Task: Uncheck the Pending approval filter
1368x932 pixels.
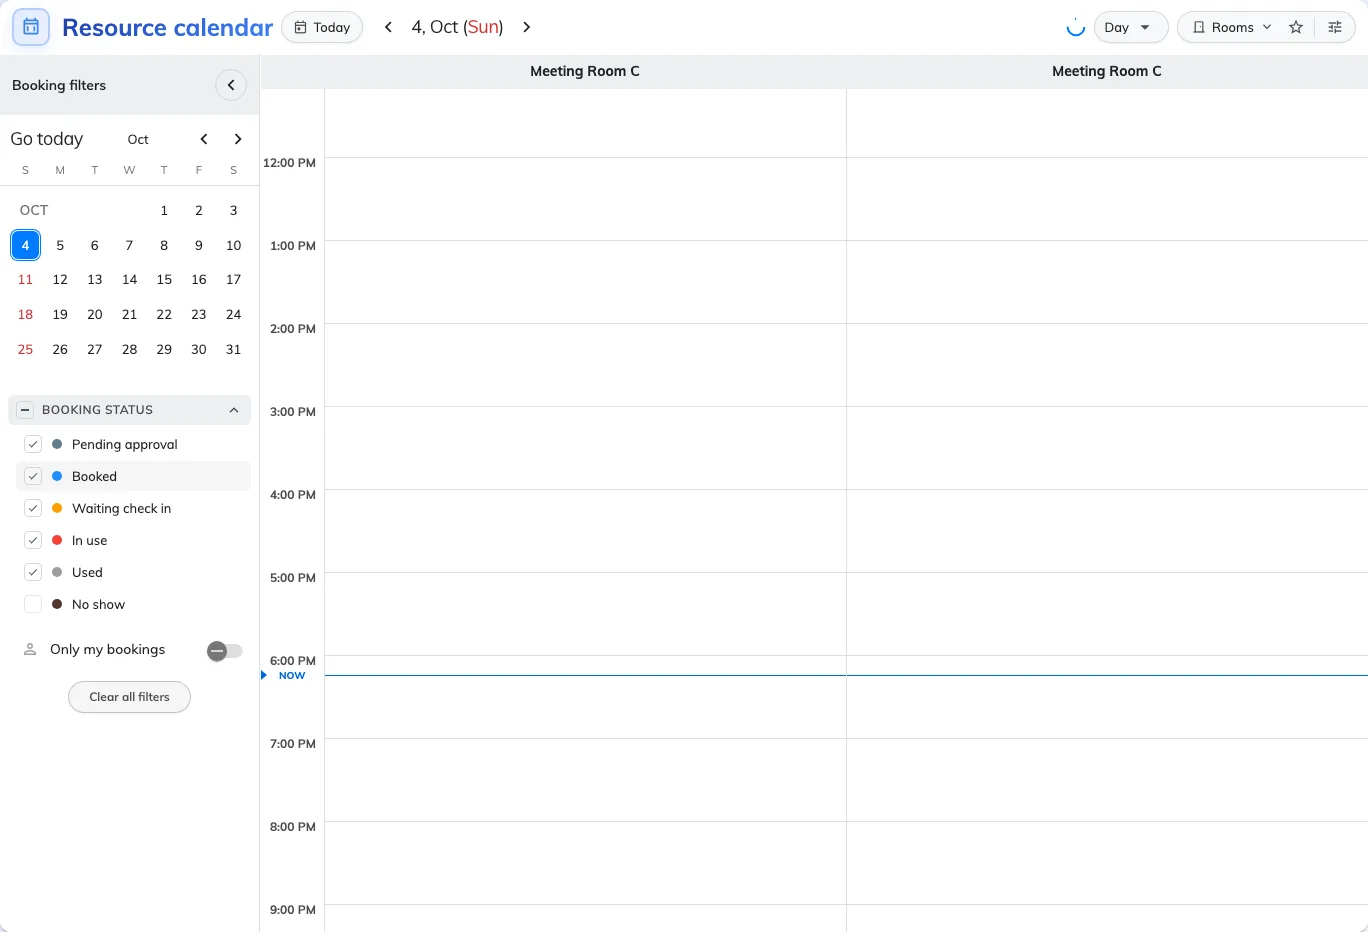Action: point(33,444)
